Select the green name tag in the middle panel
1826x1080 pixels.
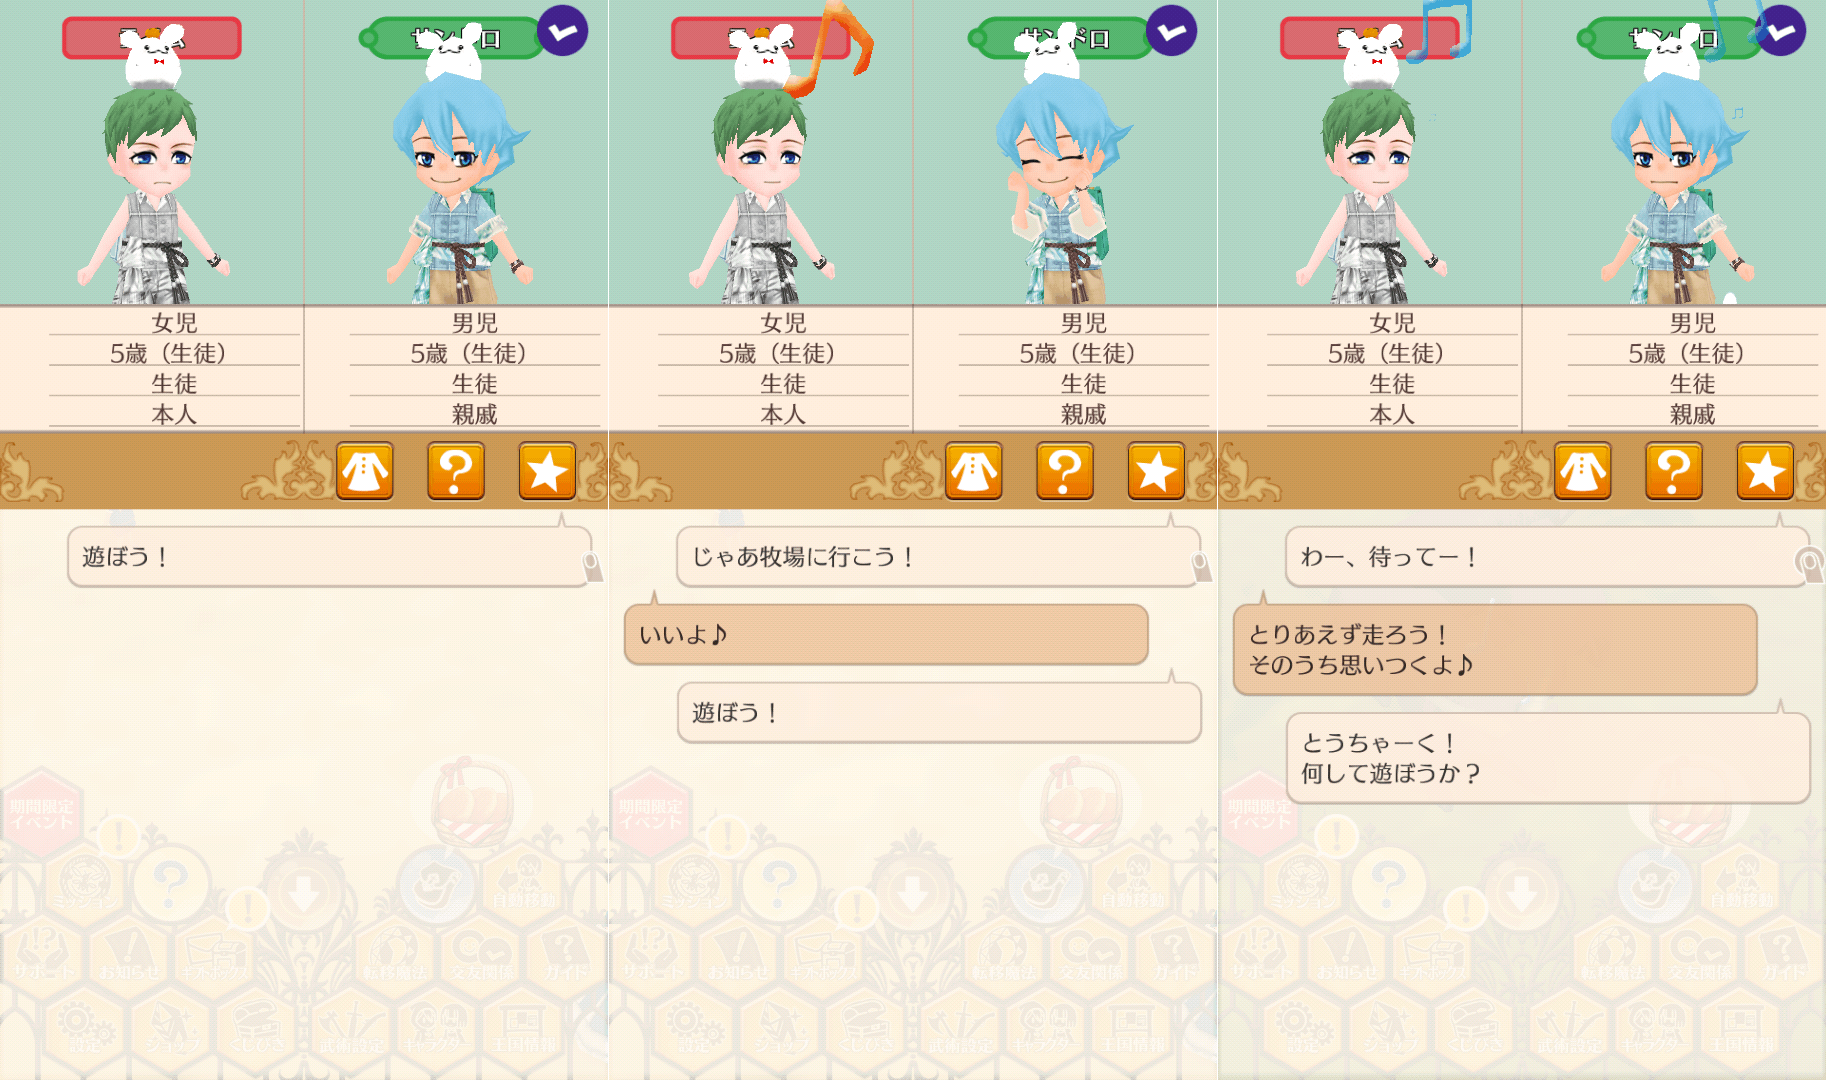pos(1060,39)
